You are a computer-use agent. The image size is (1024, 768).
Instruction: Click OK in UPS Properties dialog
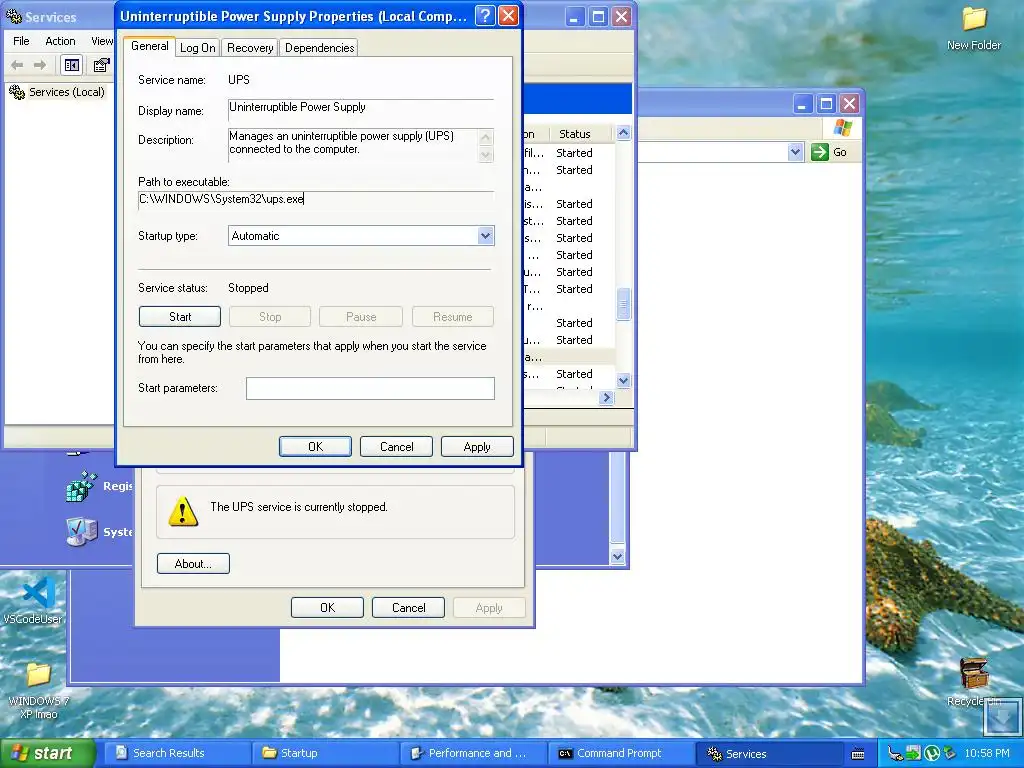(315, 447)
